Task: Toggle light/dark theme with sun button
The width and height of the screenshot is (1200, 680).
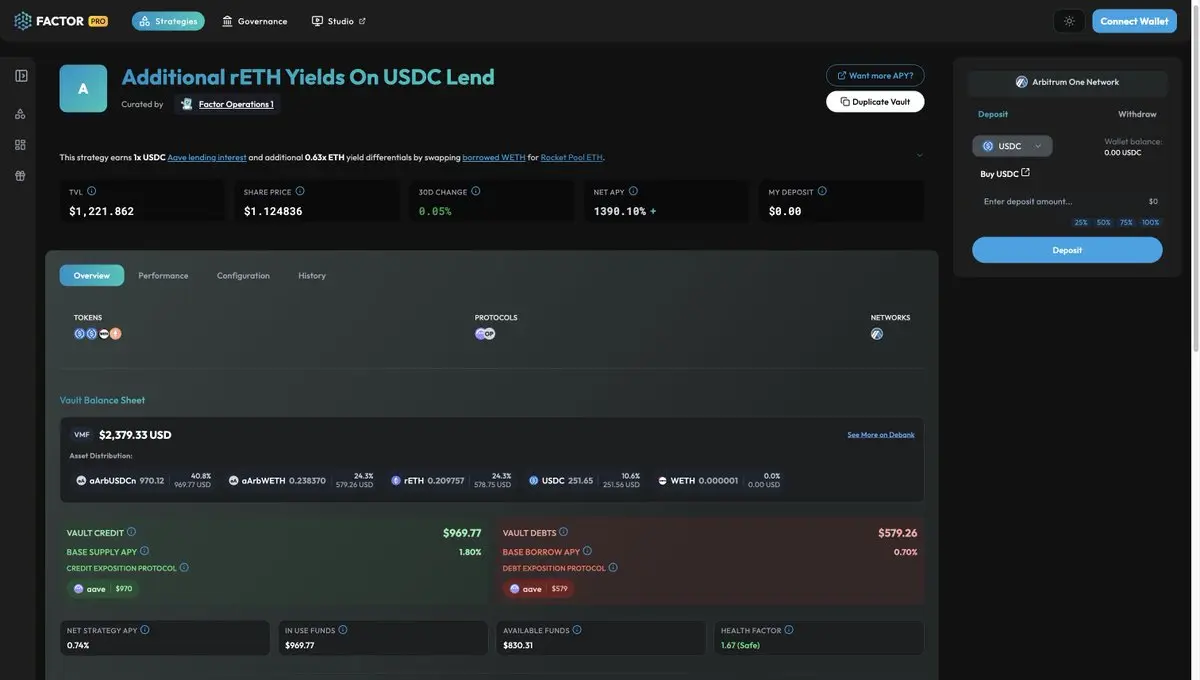Action: pos(1069,21)
